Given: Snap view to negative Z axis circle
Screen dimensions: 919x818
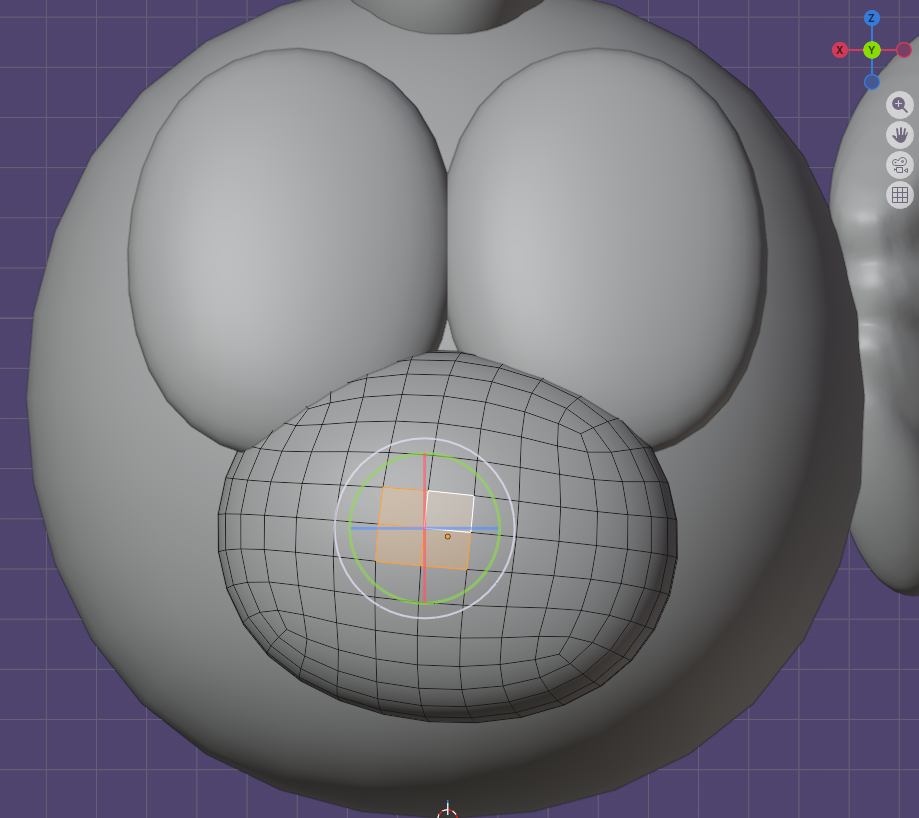Looking at the screenshot, I should (872, 82).
